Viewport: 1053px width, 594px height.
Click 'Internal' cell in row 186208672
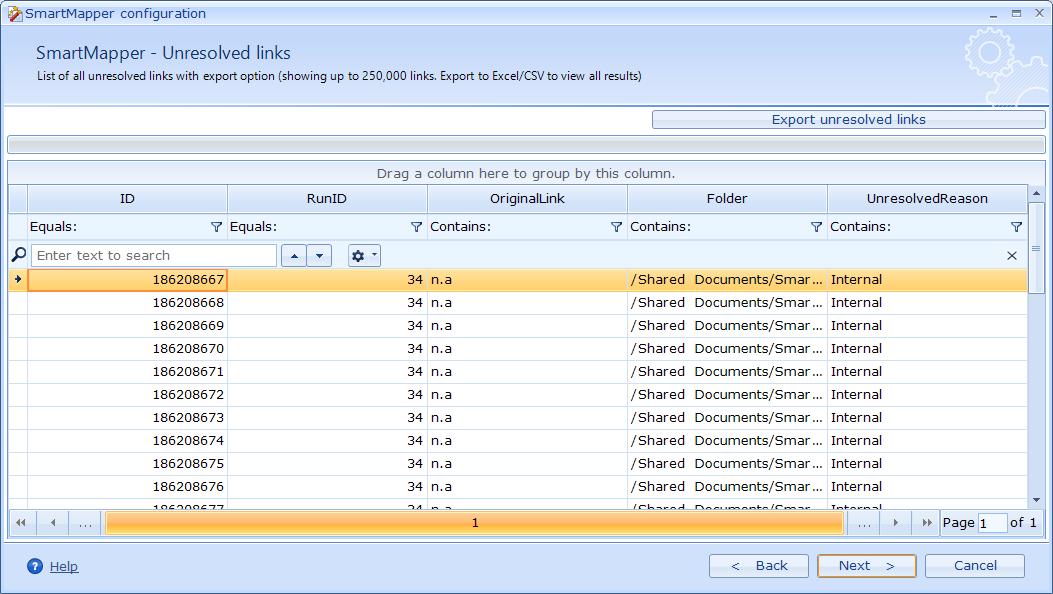pos(927,395)
